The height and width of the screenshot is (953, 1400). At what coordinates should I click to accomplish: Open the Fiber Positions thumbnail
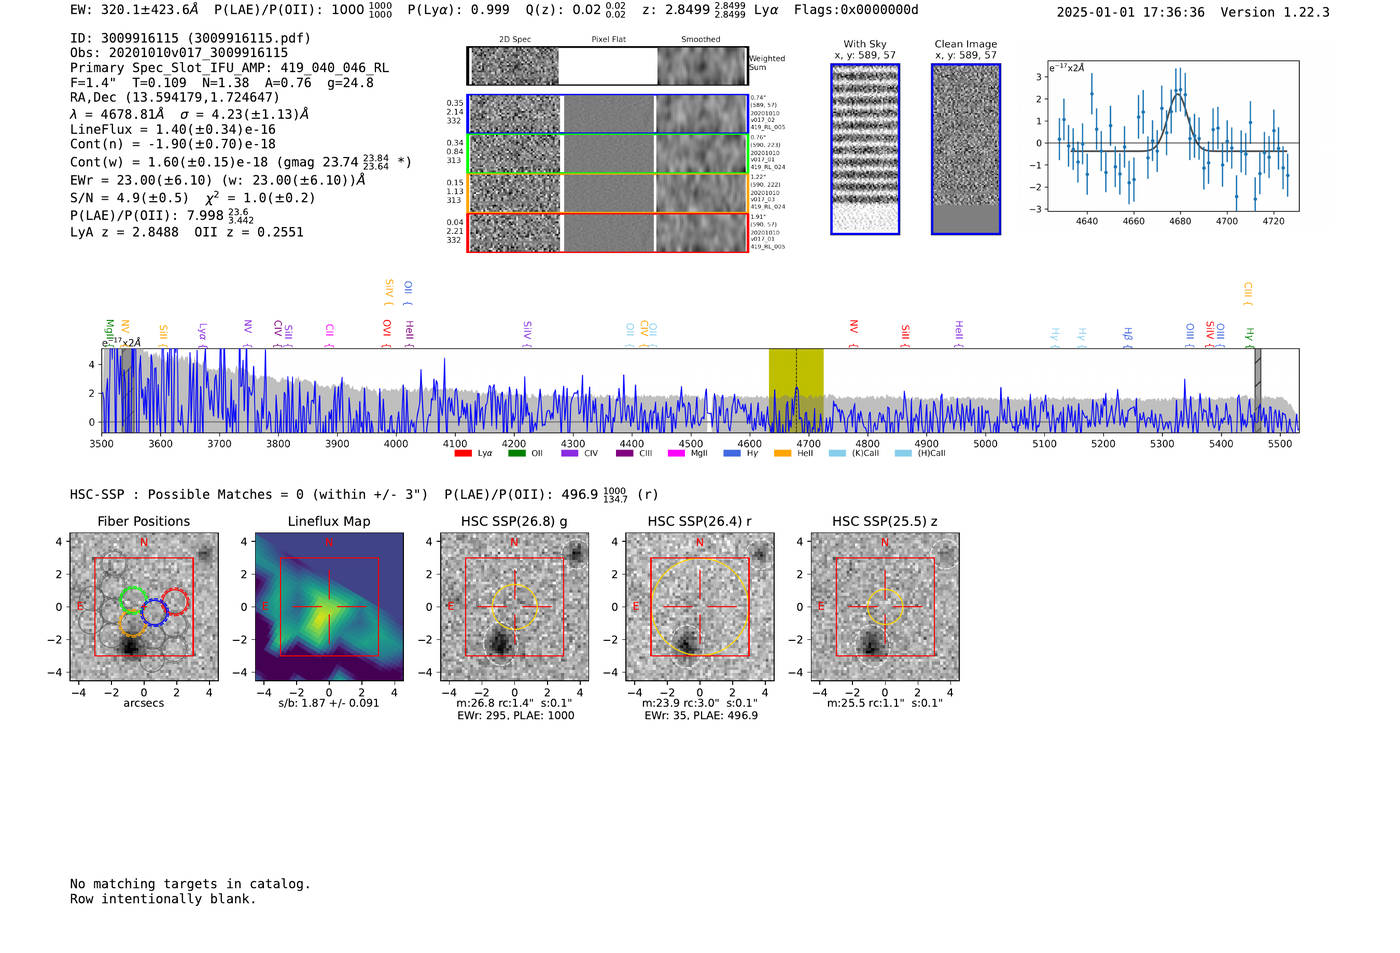click(x=144, y=607)
